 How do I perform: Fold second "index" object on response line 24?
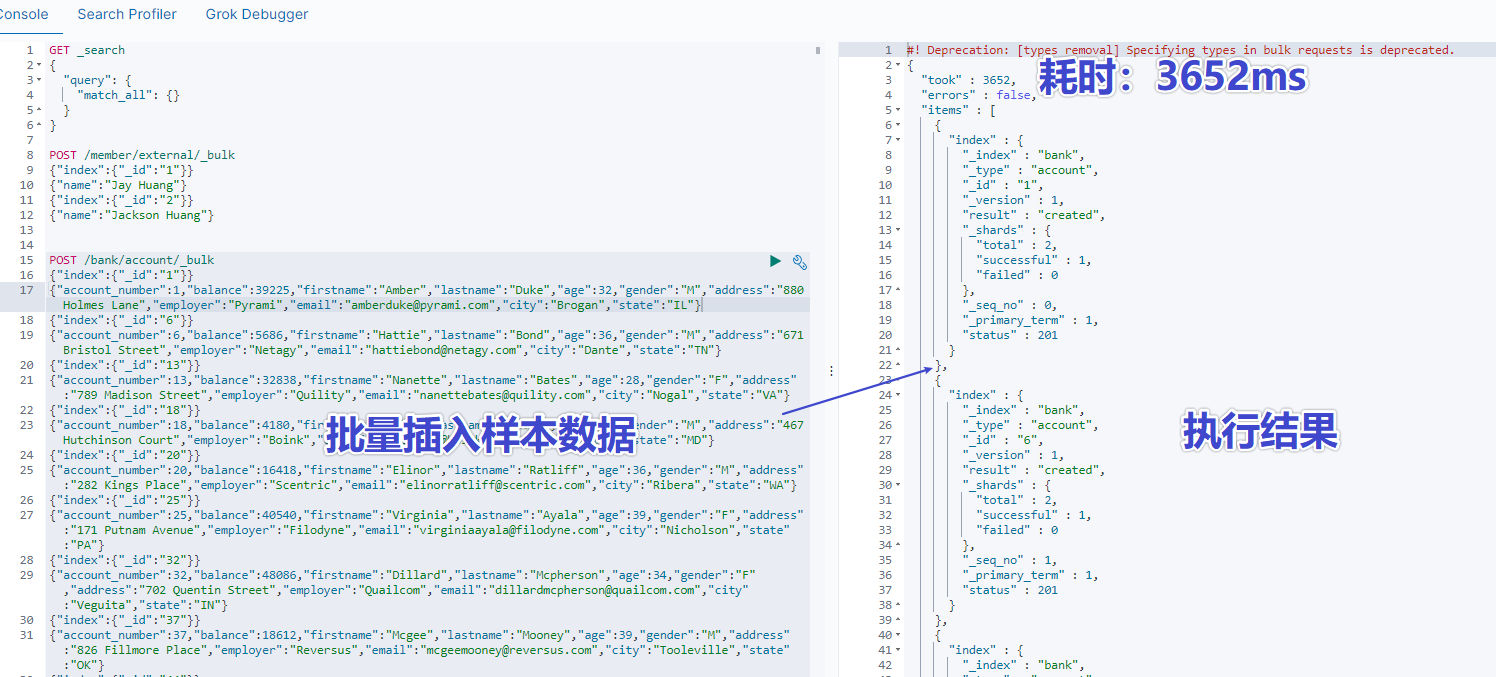(x=897, y=395)
